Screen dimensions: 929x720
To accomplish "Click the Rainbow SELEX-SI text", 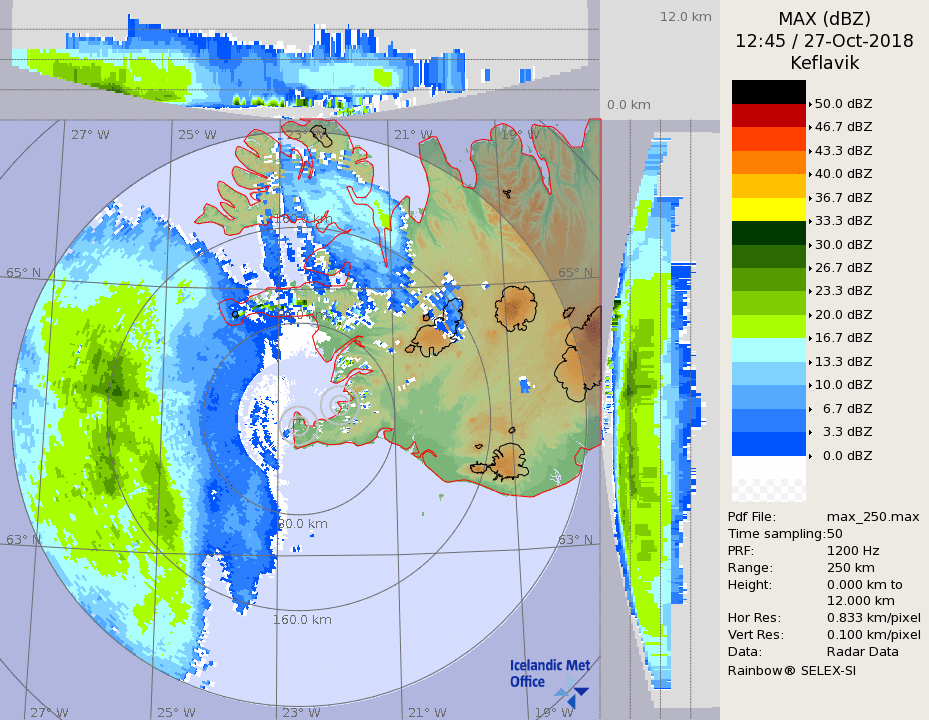I will click(x=791, y=670).
